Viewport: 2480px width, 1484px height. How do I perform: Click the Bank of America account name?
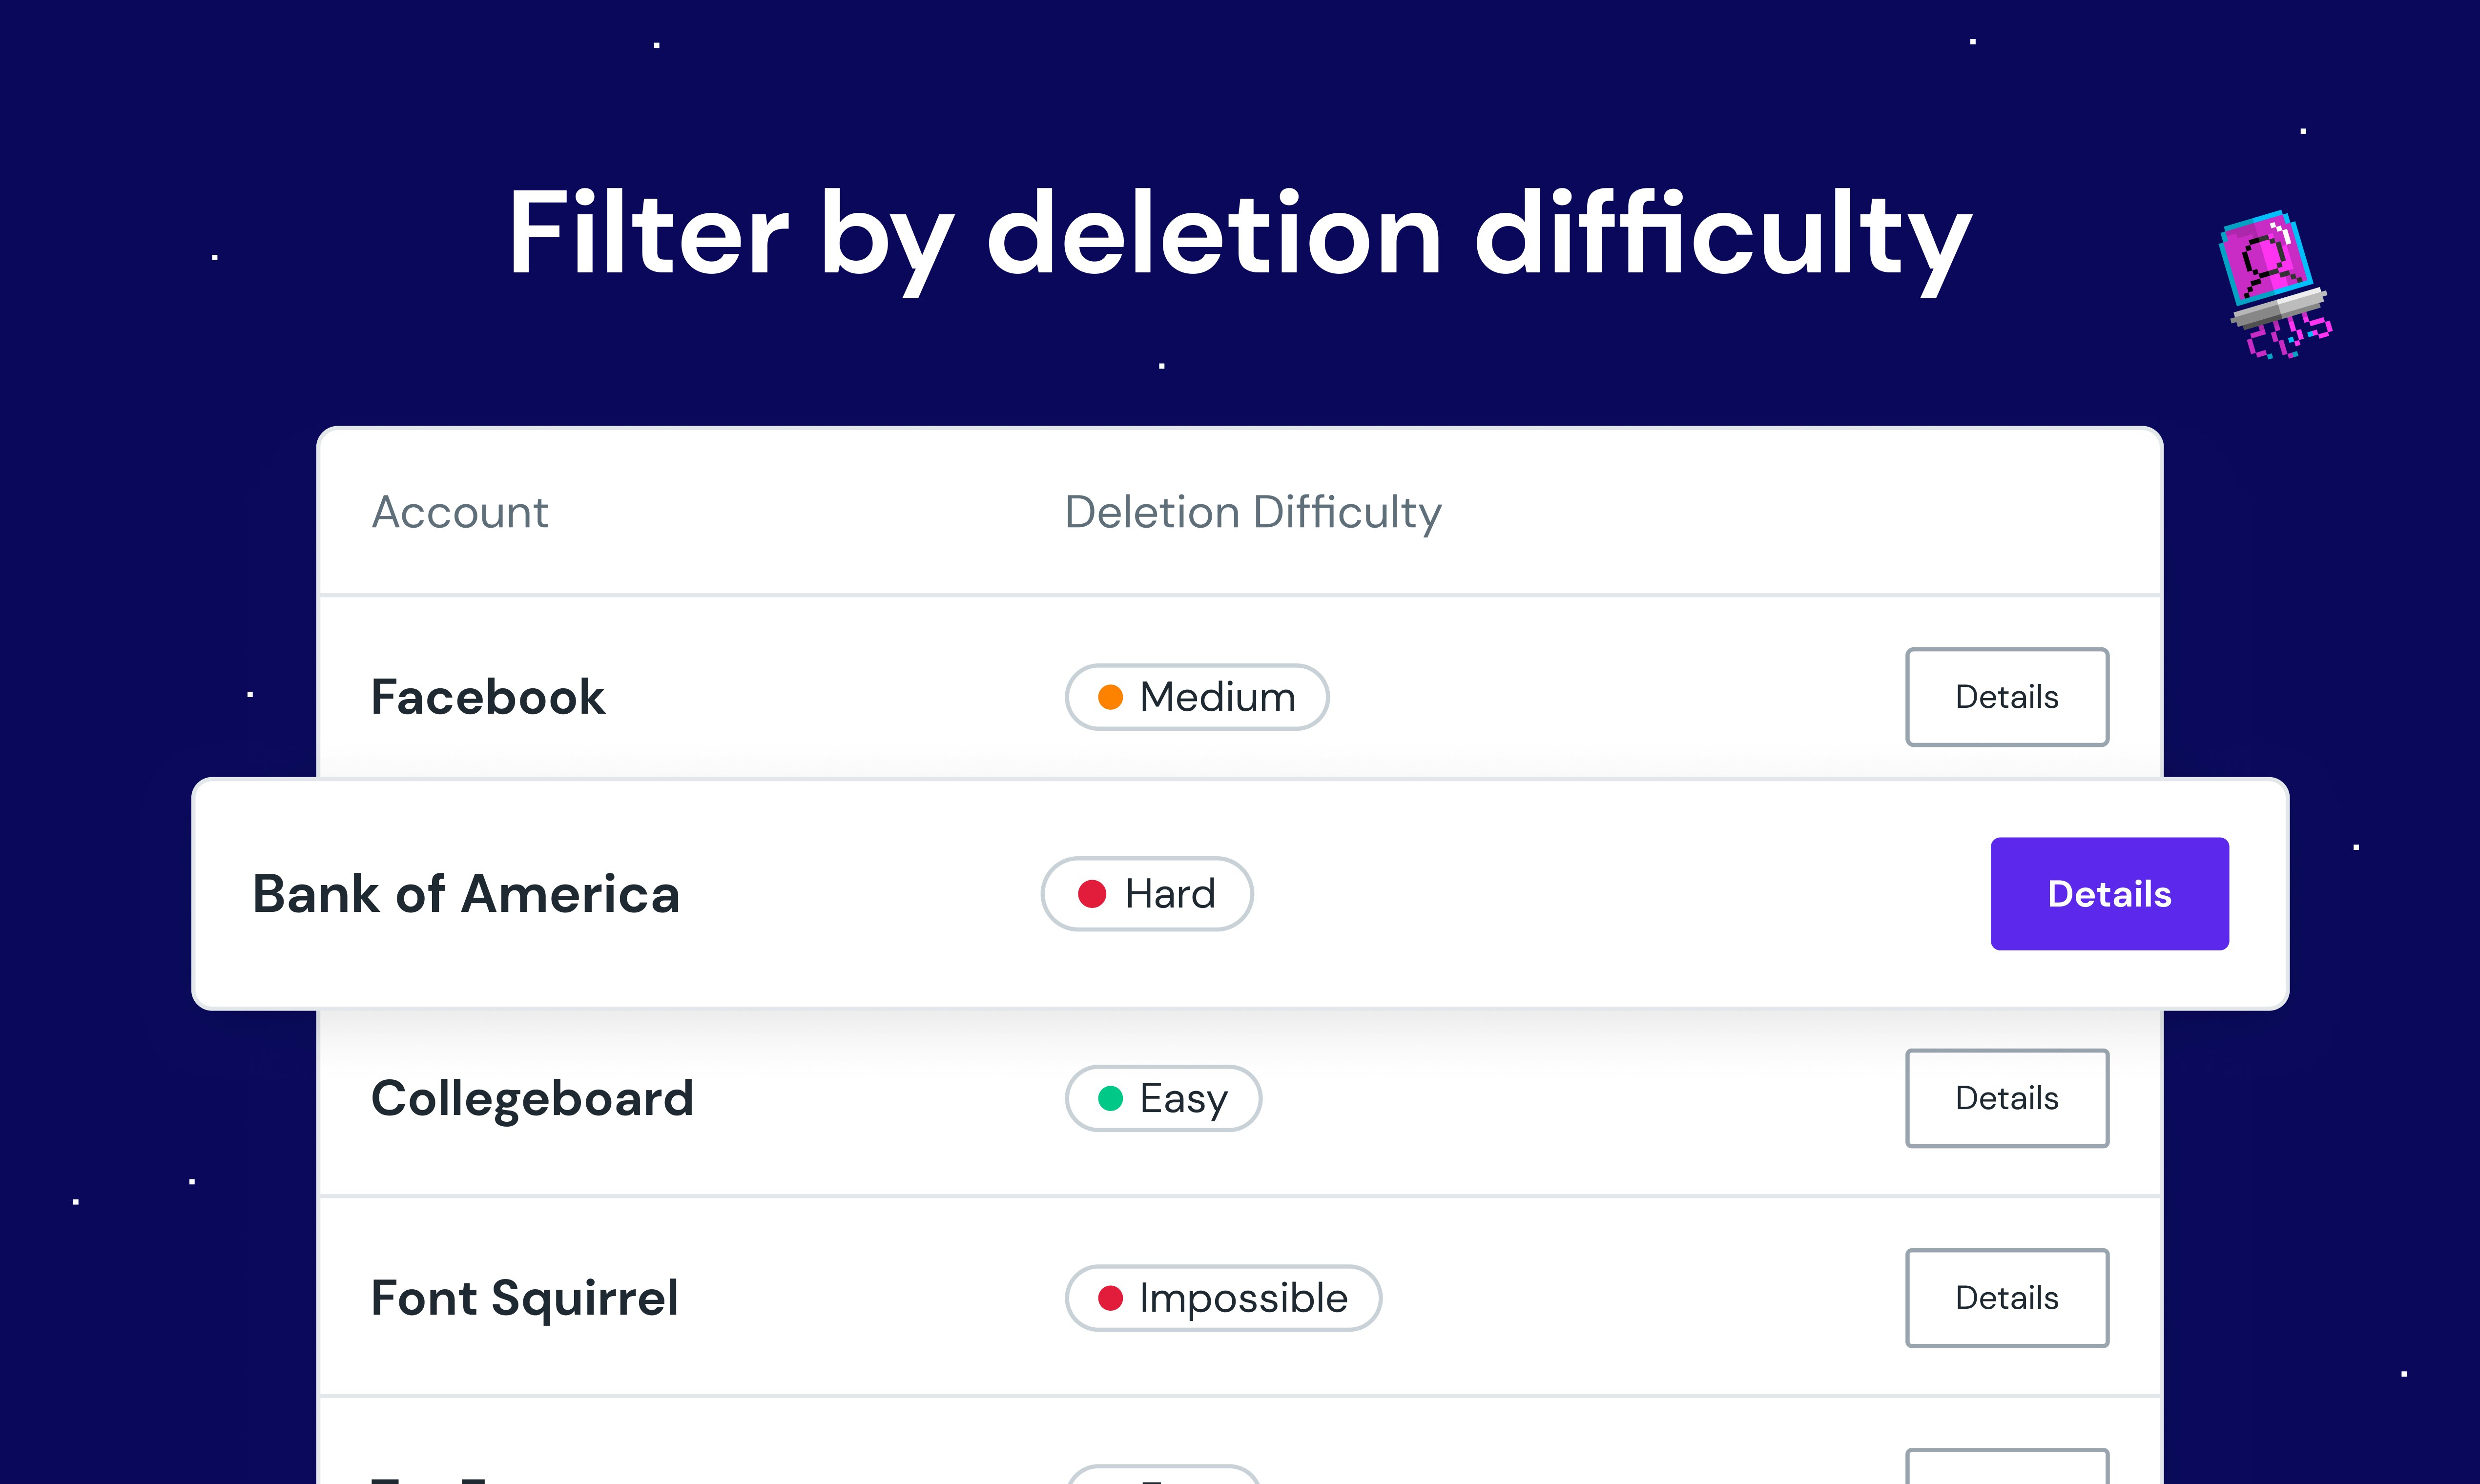pos(466,894)
